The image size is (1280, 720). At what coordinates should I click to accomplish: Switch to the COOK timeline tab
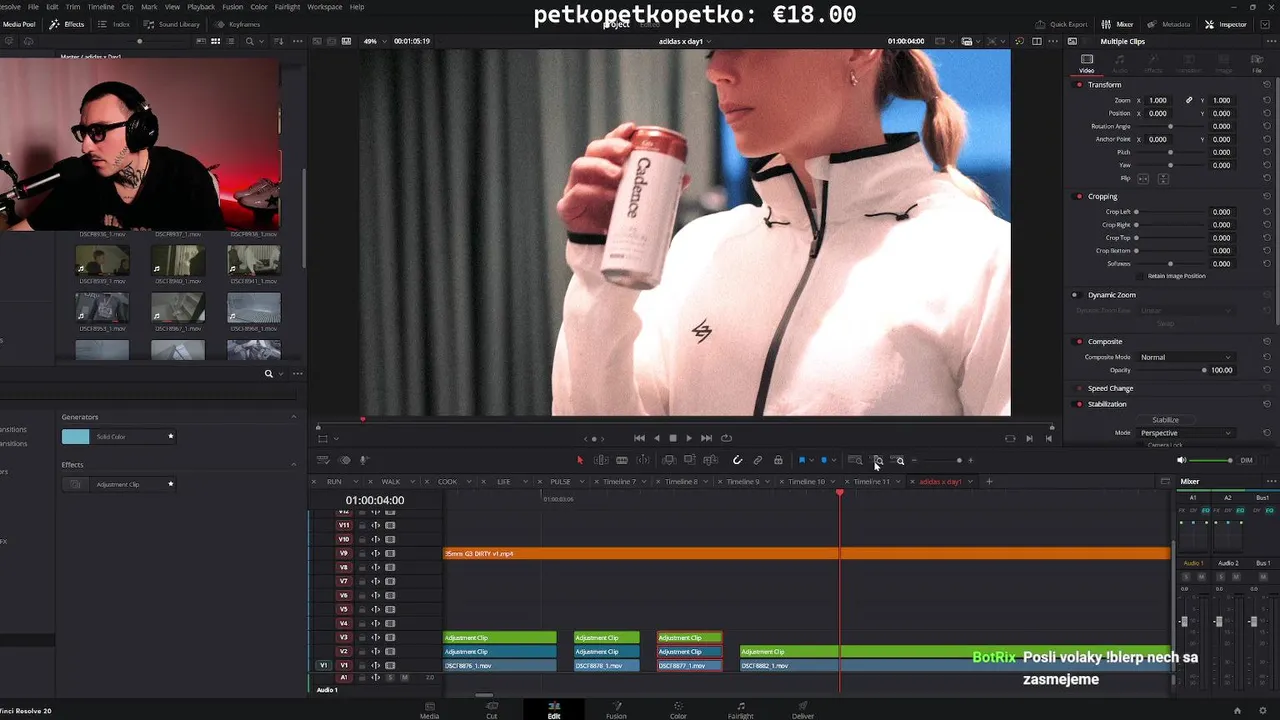pos(447,482)
